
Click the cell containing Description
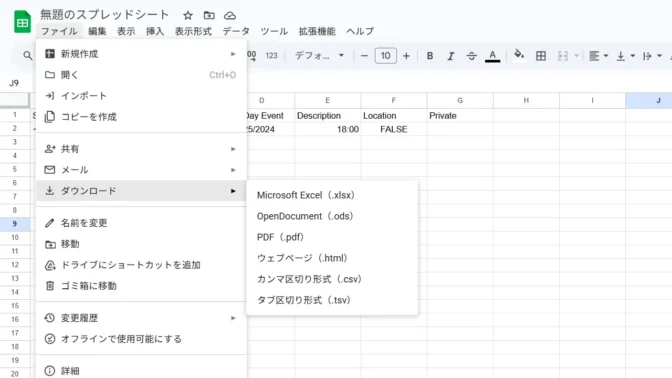[x=327, y=116]
